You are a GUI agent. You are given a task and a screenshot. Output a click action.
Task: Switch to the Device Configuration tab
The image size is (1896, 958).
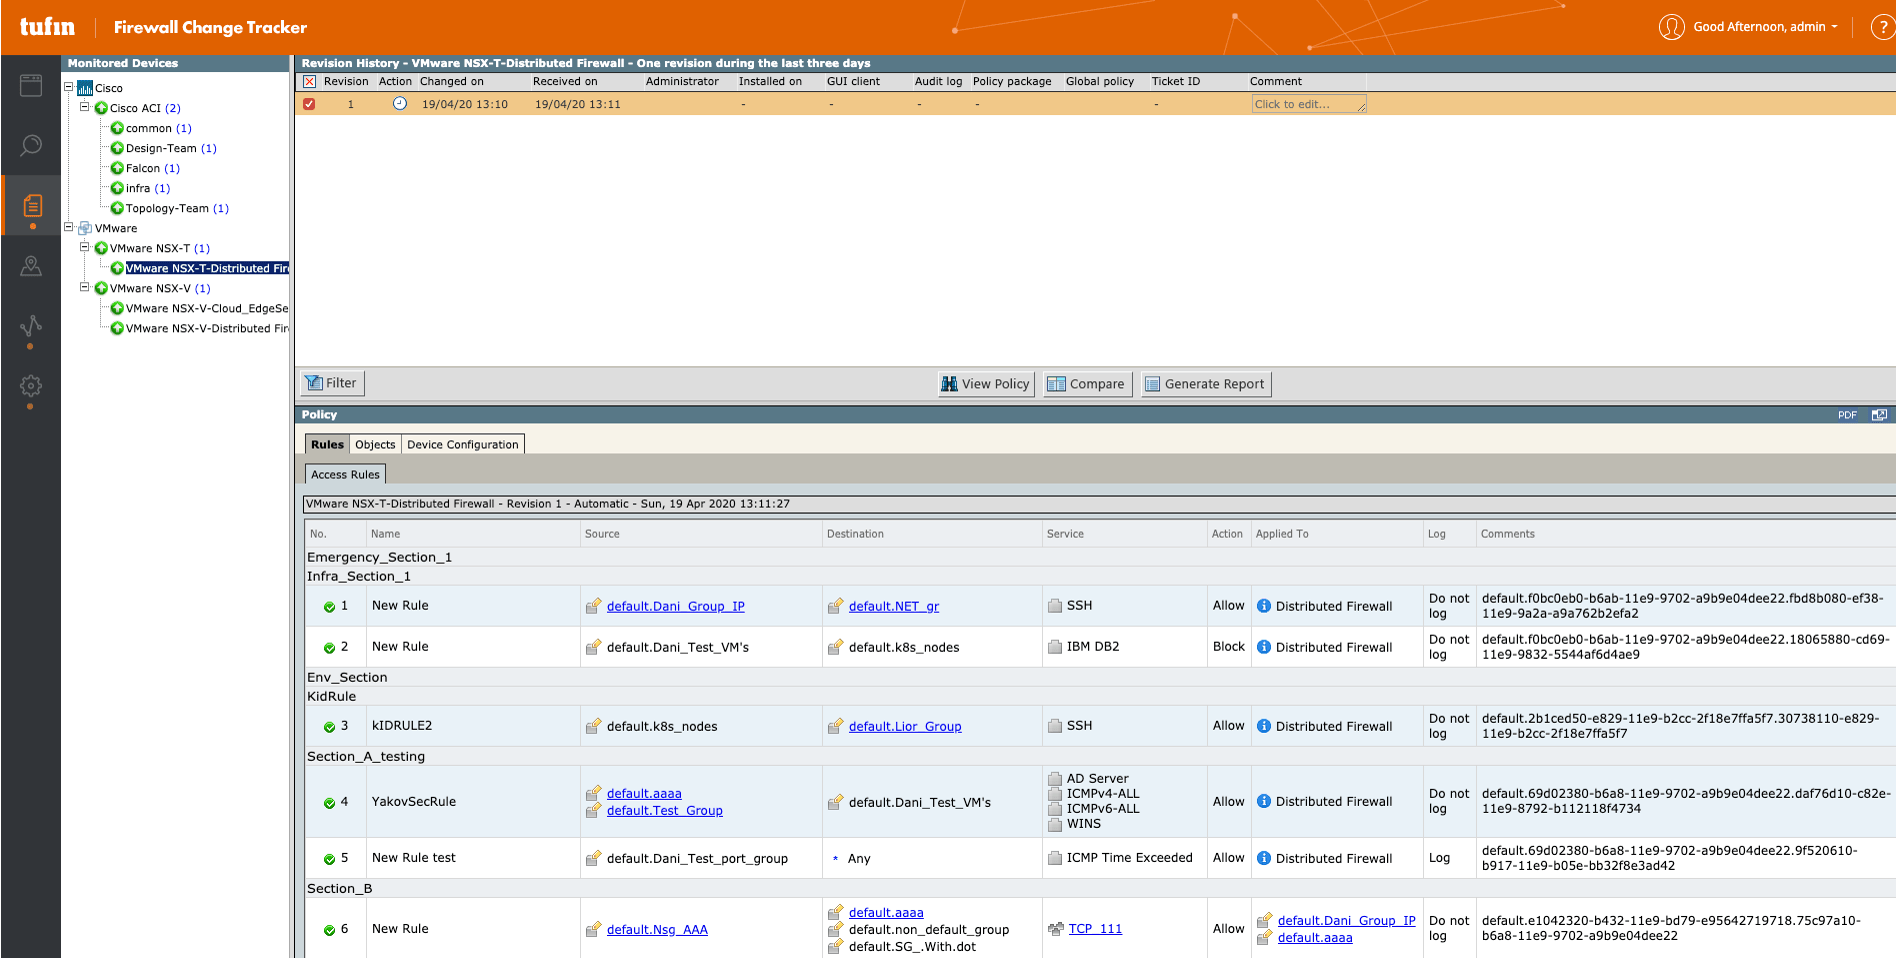462,445
